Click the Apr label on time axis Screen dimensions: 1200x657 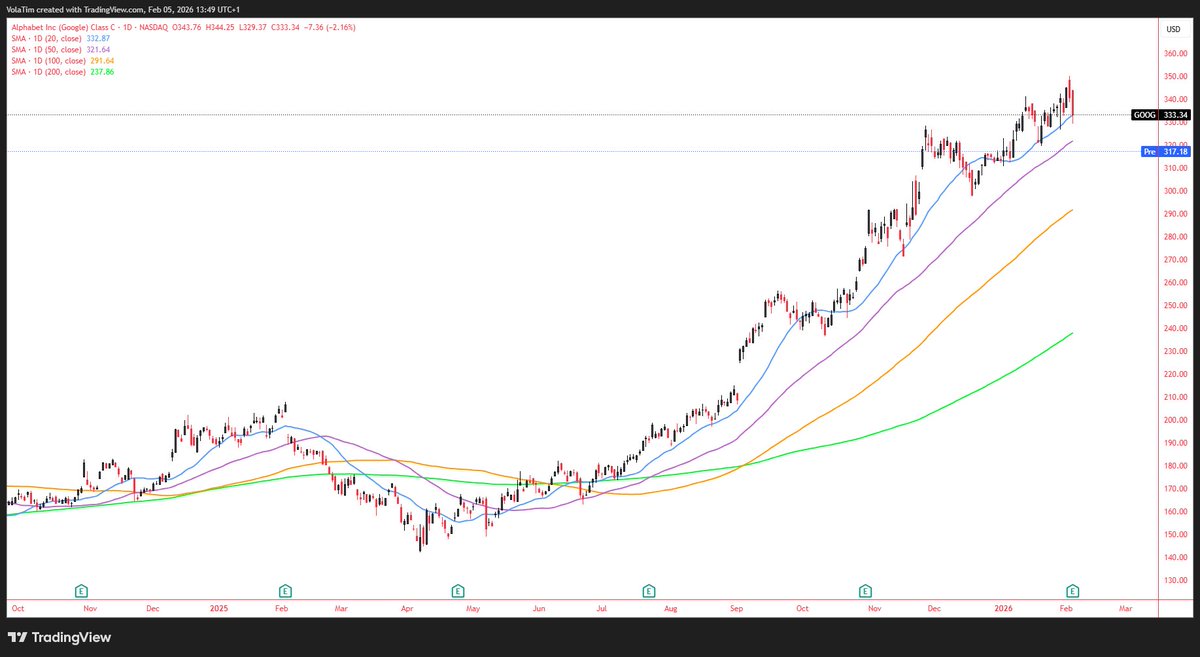407,607
